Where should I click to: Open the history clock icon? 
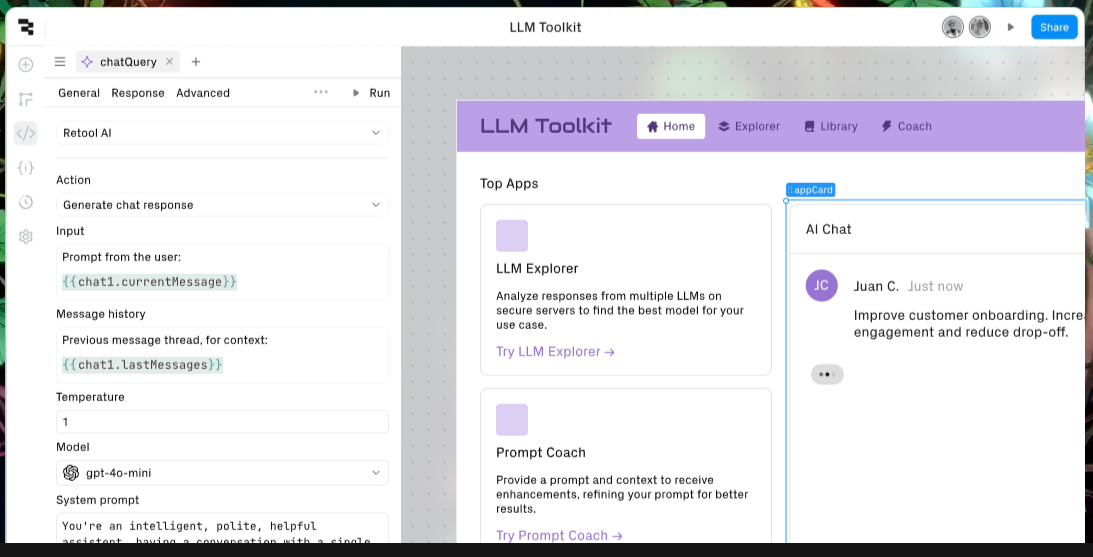coord(26,202)
